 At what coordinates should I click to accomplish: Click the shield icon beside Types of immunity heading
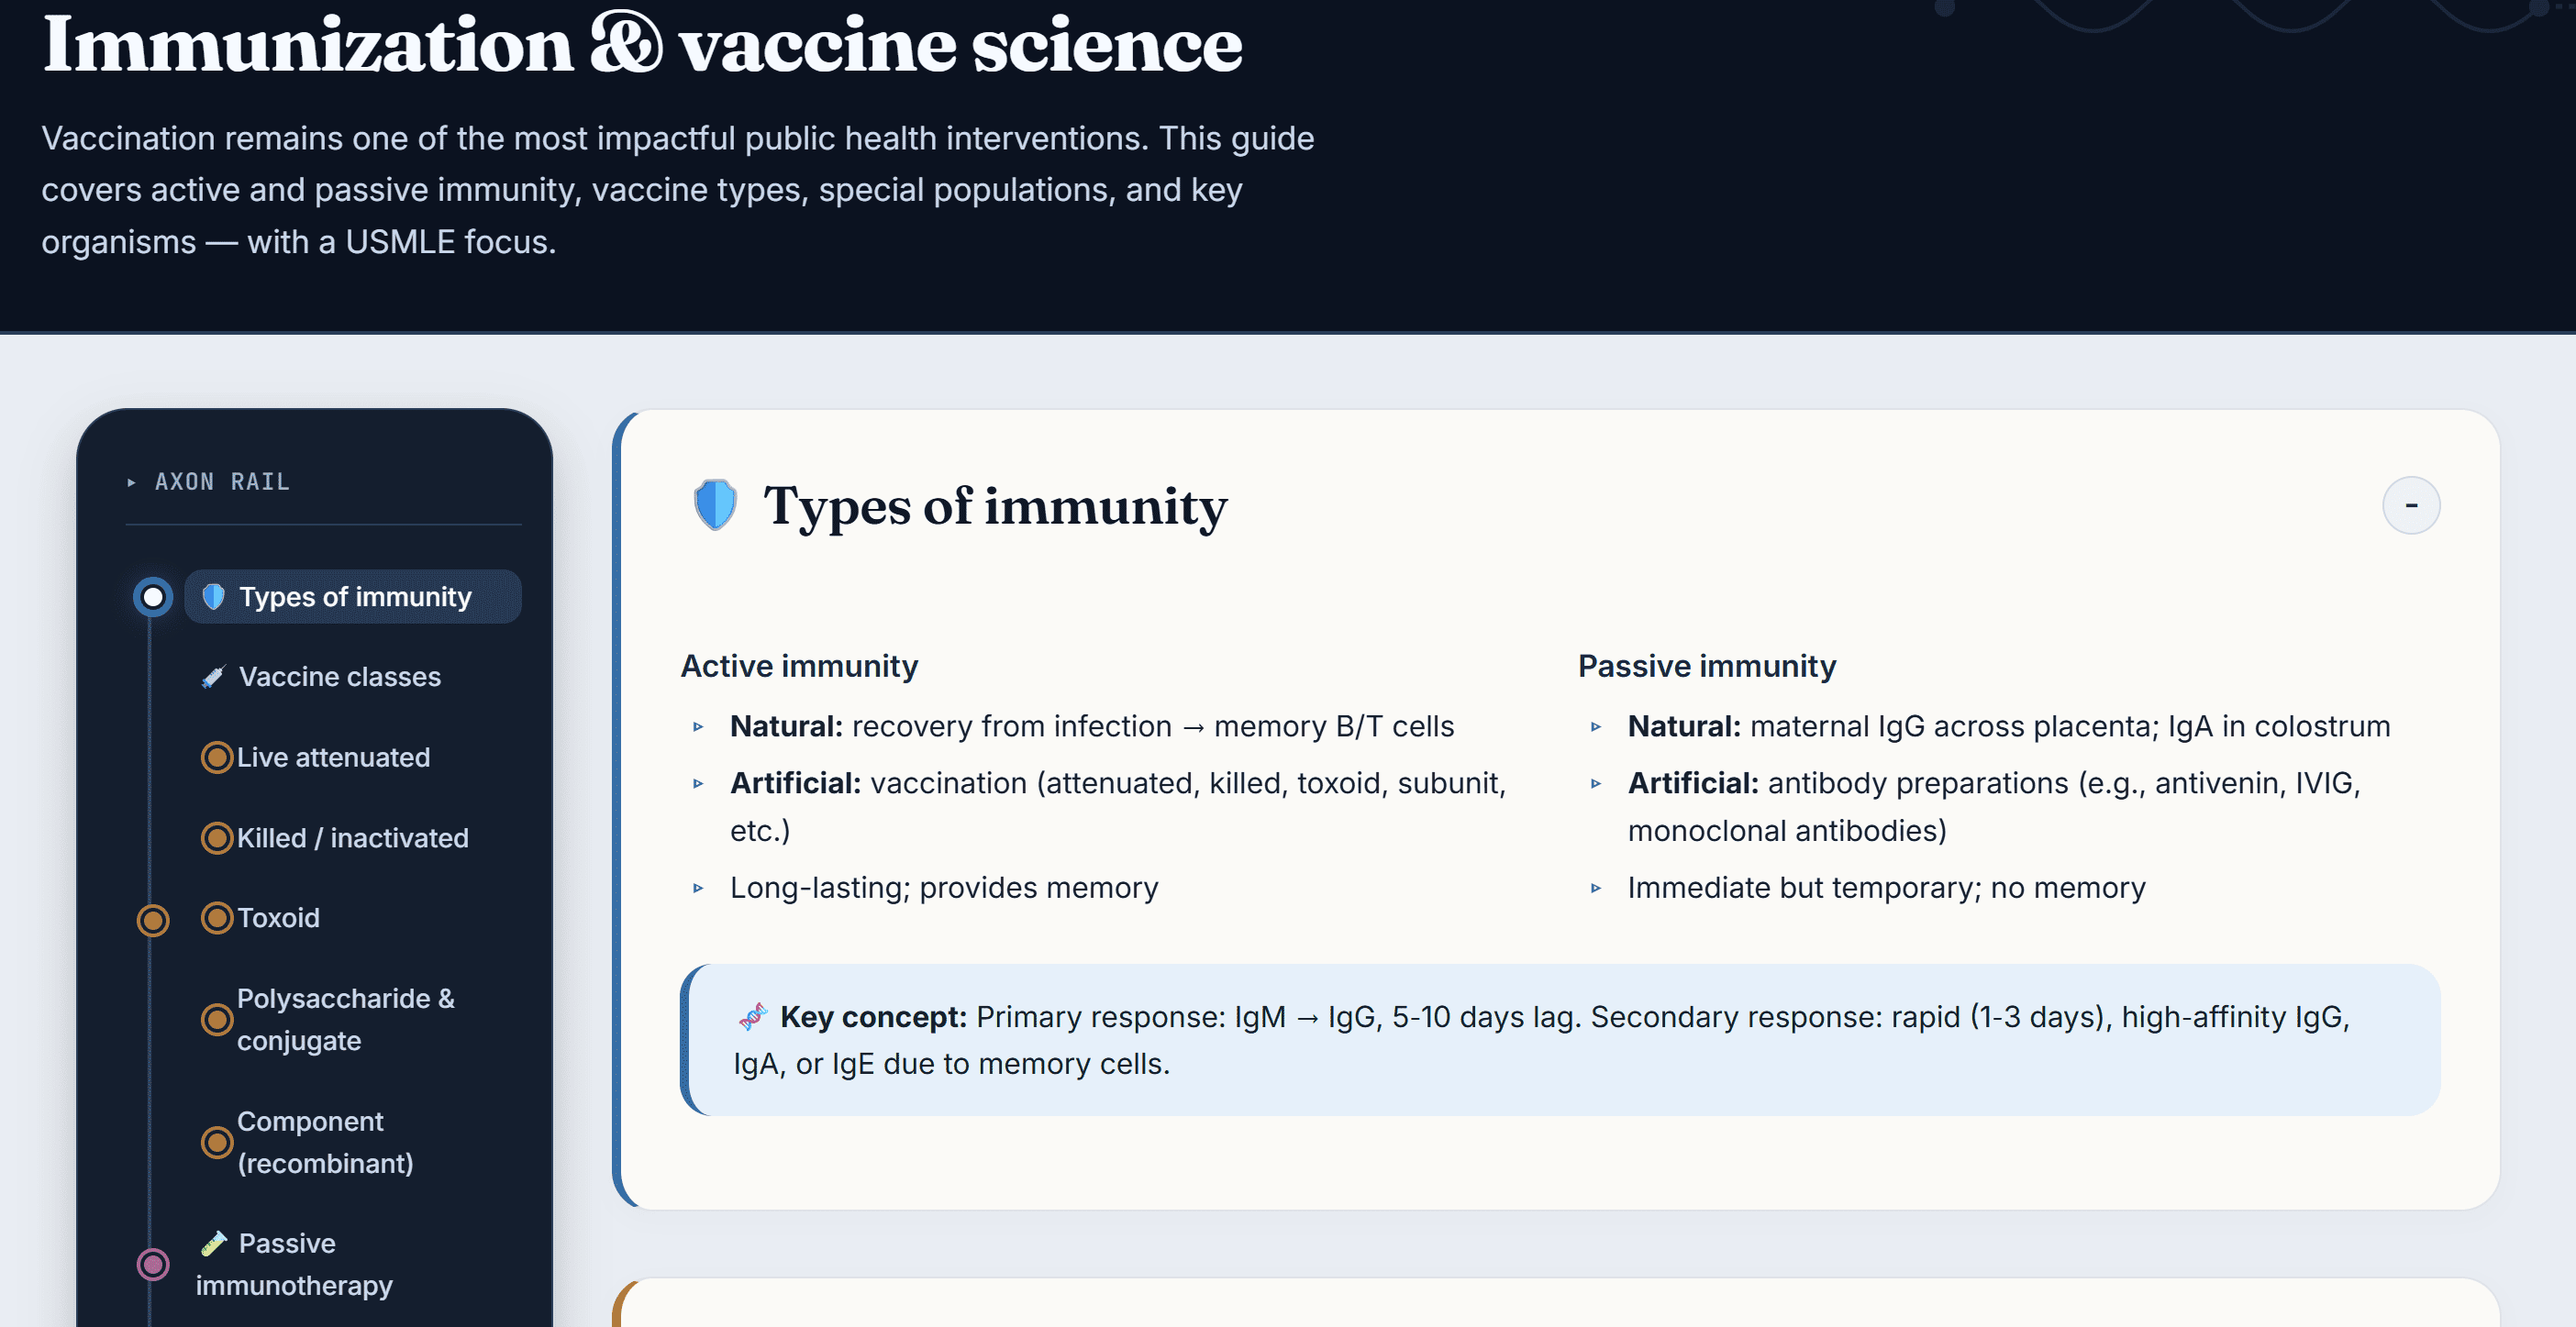pos(715,505)
